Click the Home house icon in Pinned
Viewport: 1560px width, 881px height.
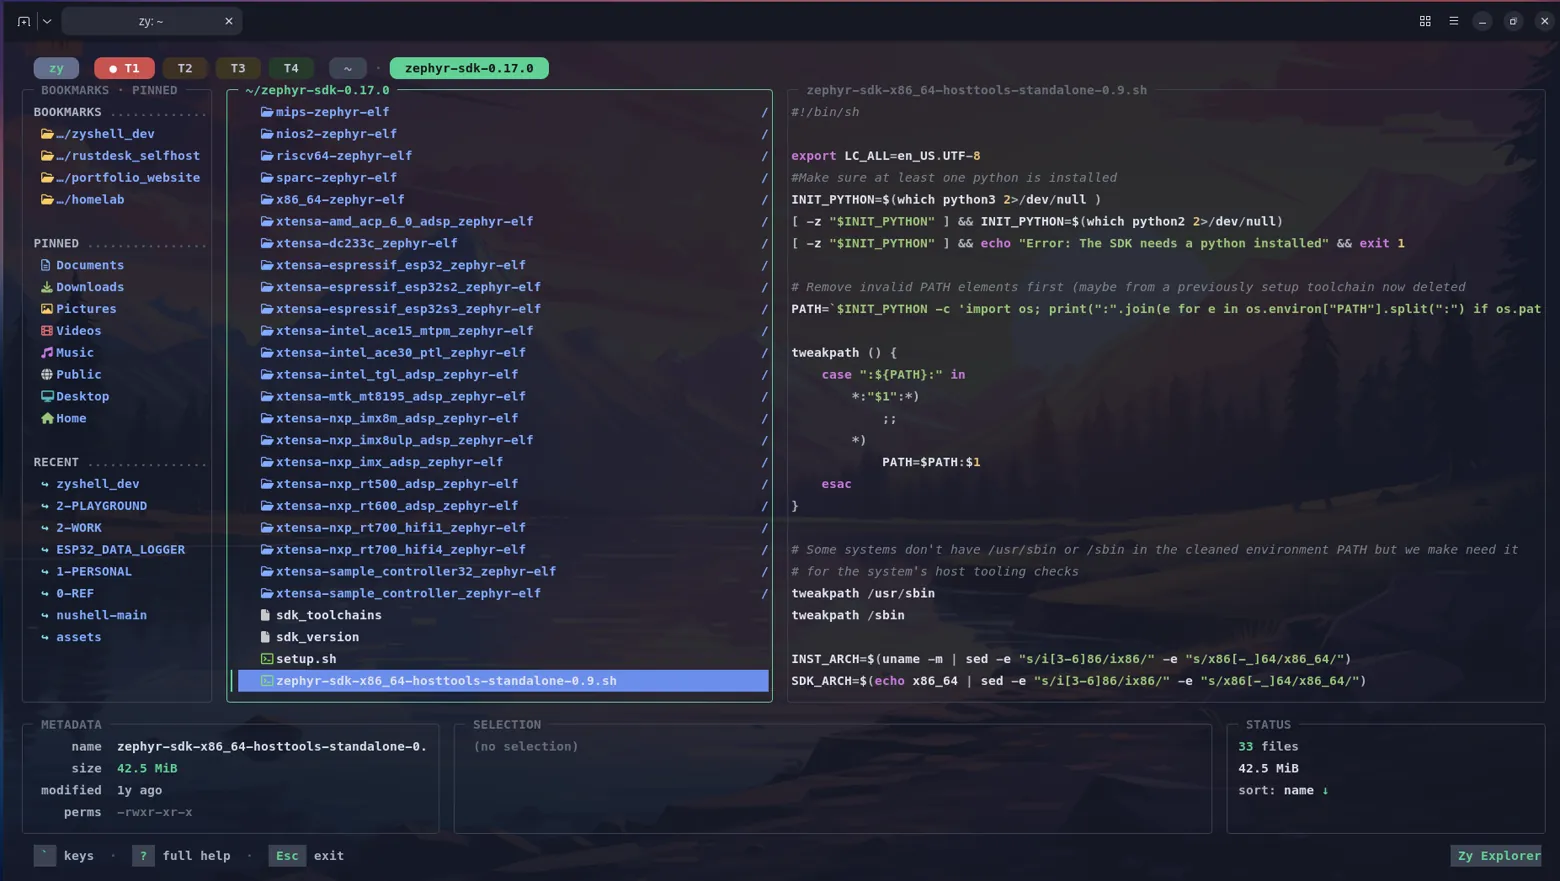[x=46, y=418]
